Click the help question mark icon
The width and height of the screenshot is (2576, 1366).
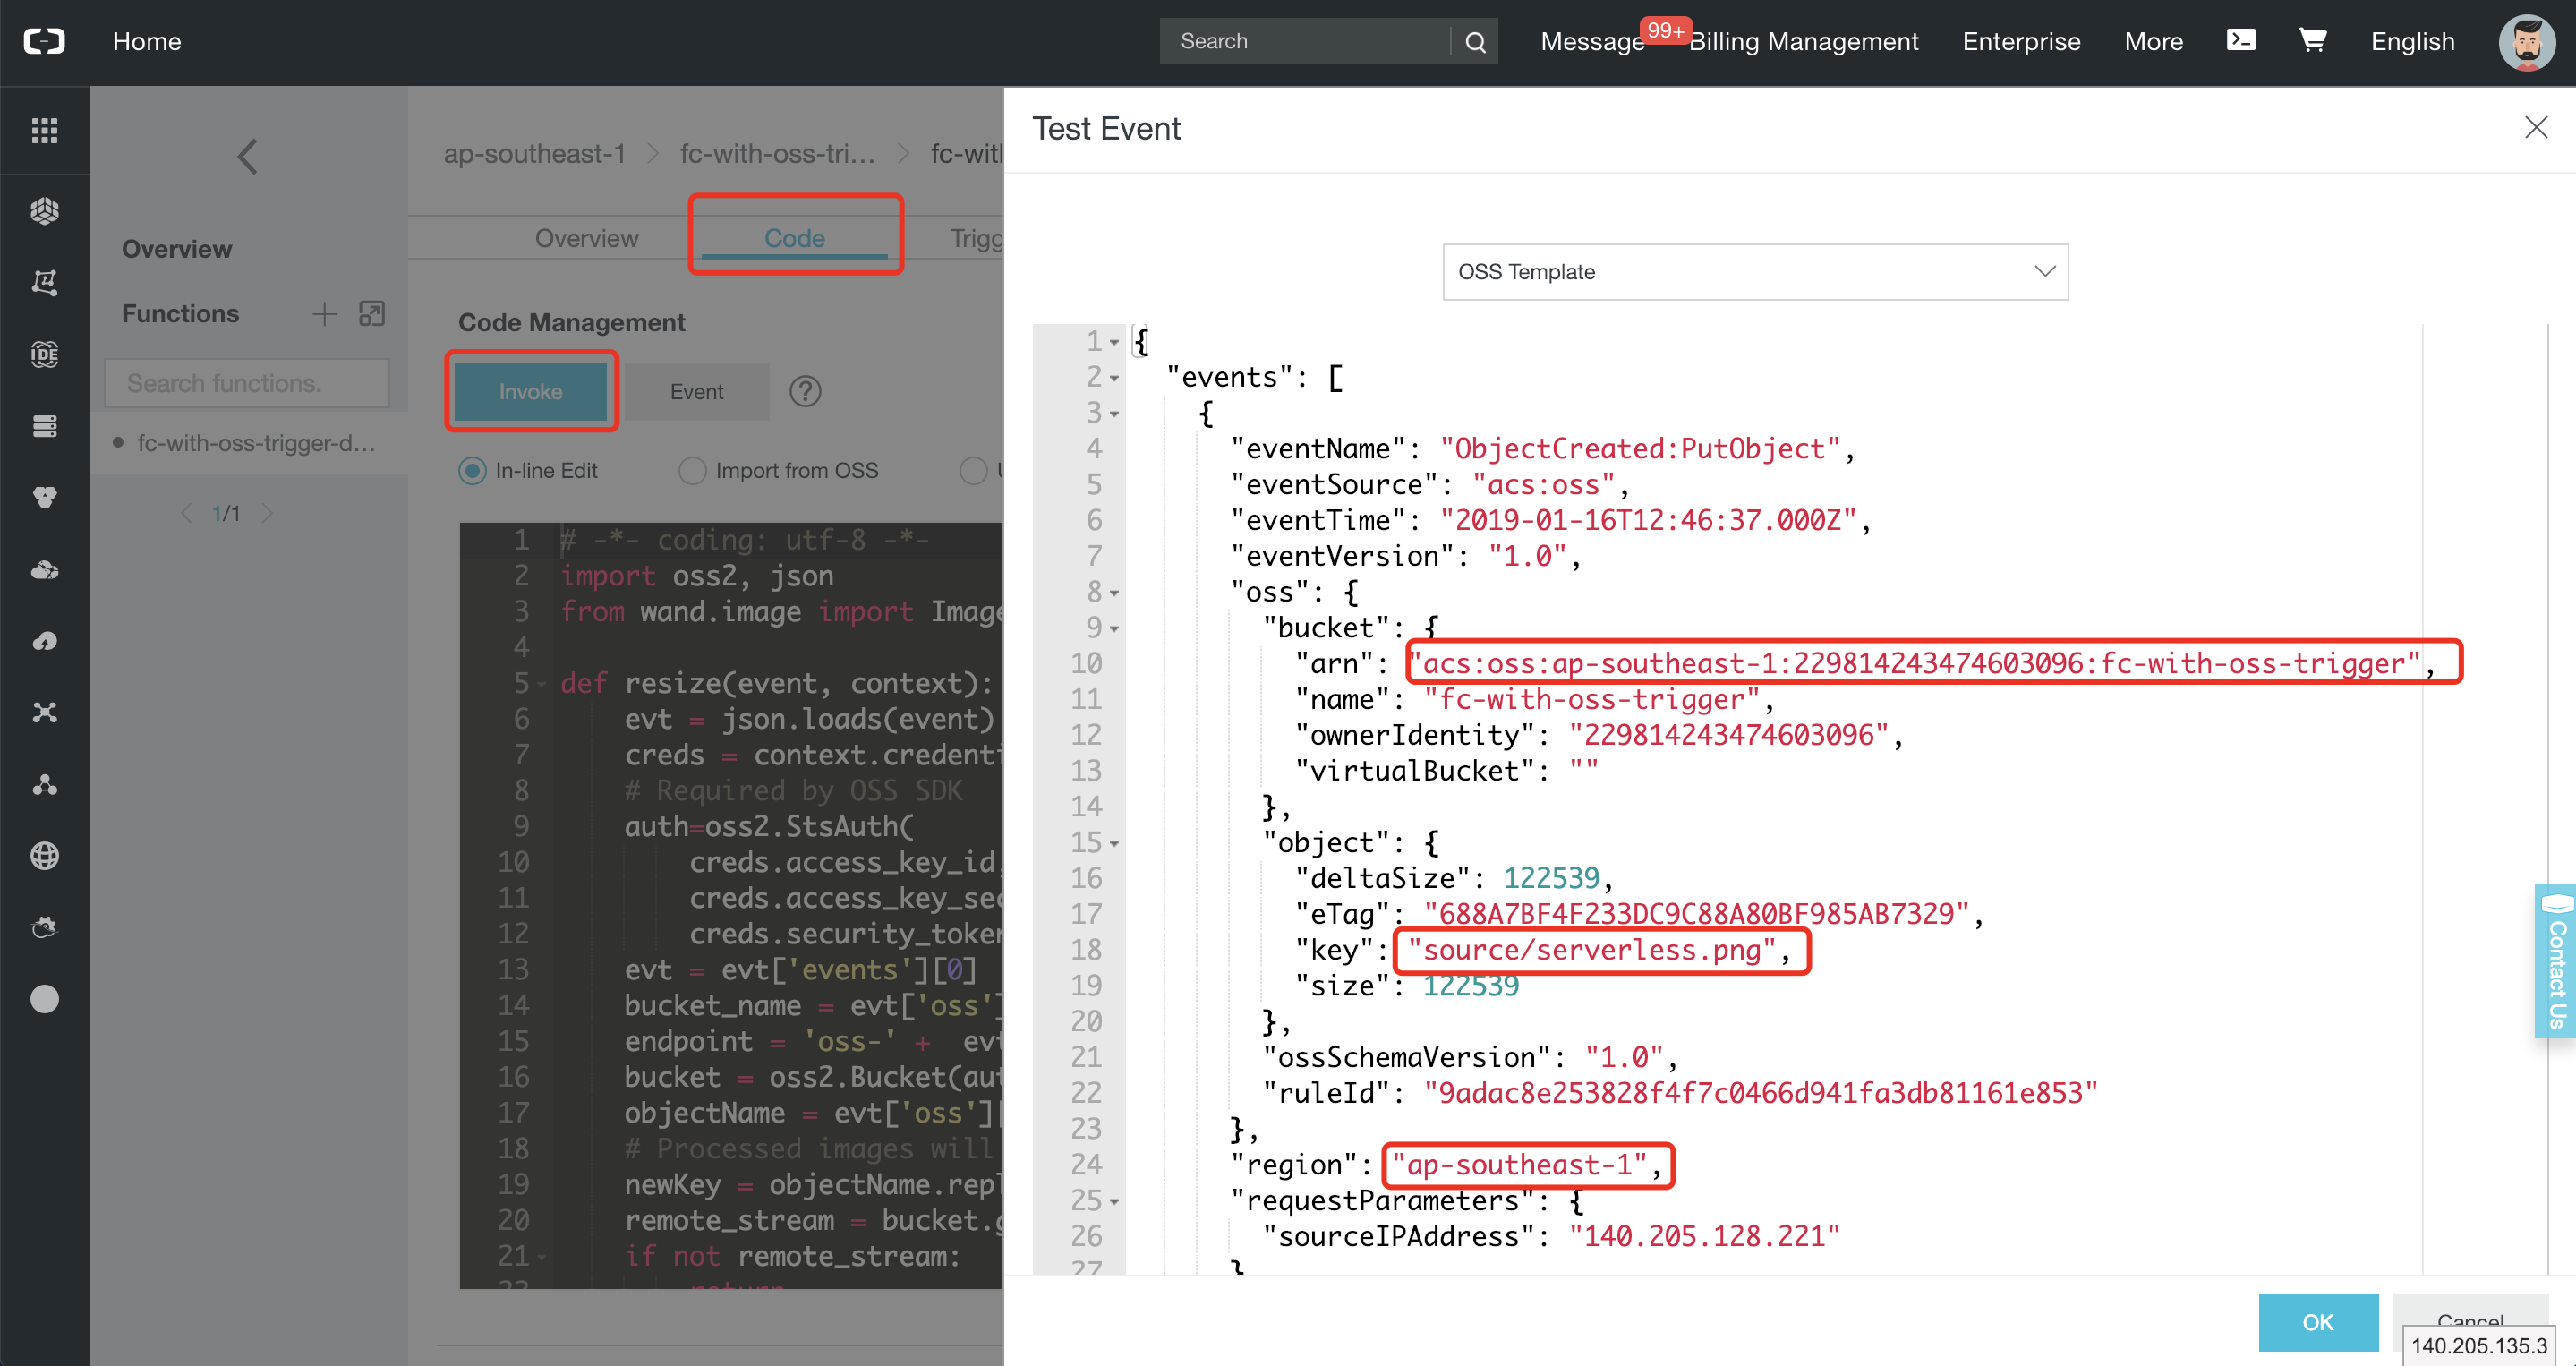tap(805, 392)
